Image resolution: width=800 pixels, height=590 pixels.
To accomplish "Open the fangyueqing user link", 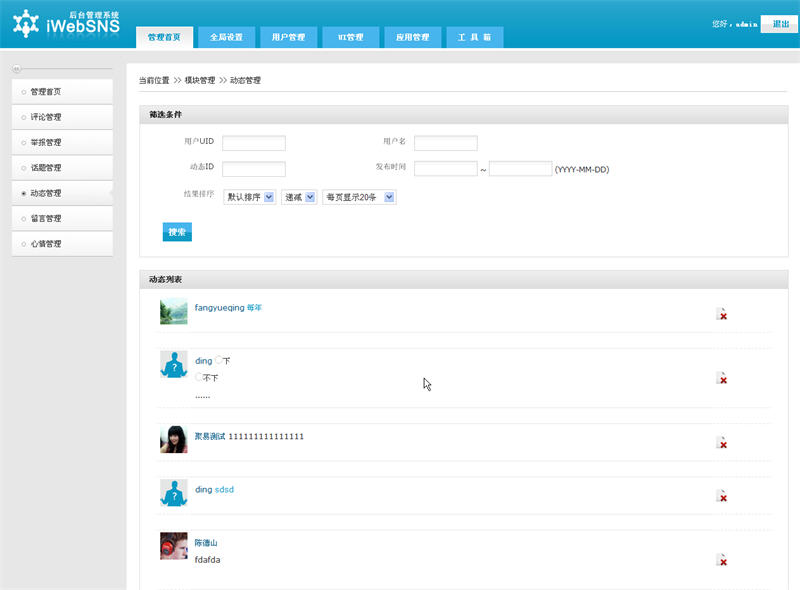I will coord(219,308).
